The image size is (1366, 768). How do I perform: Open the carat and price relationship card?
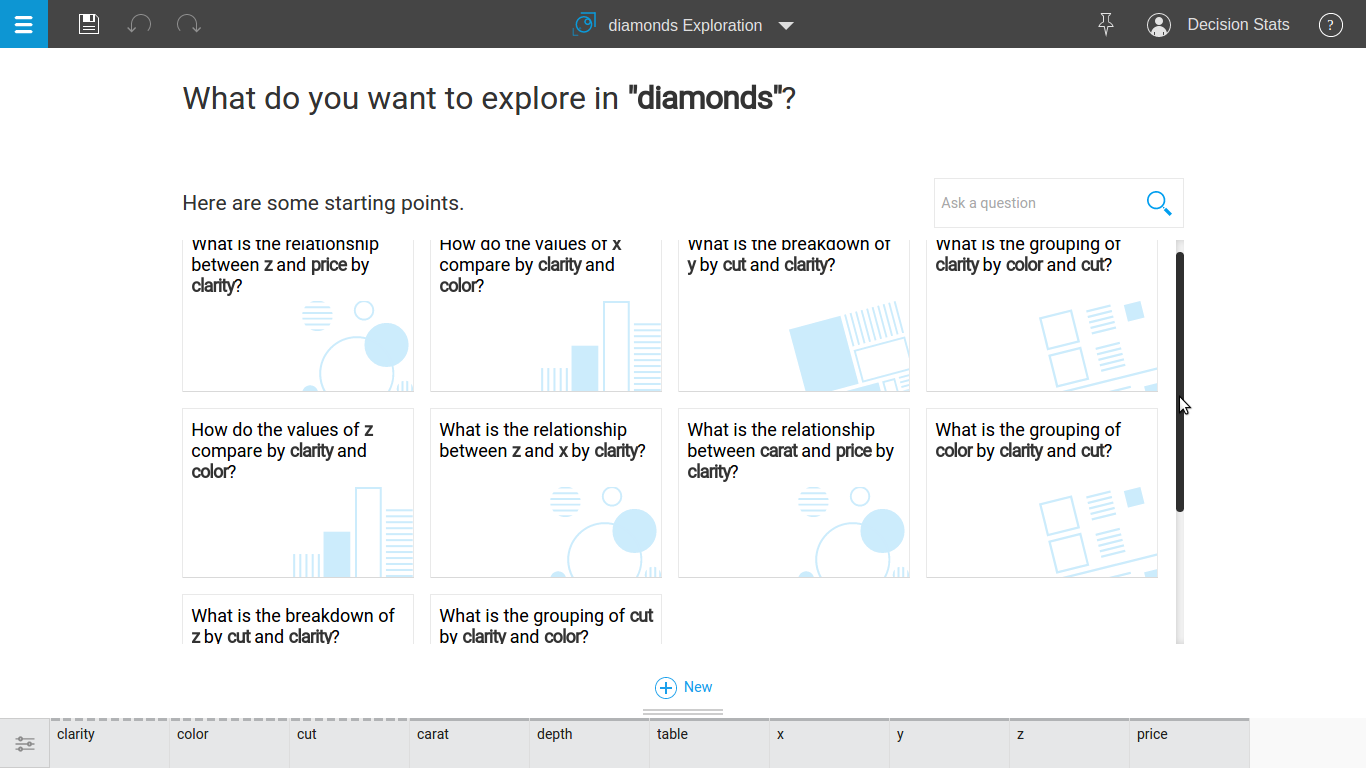794,492
